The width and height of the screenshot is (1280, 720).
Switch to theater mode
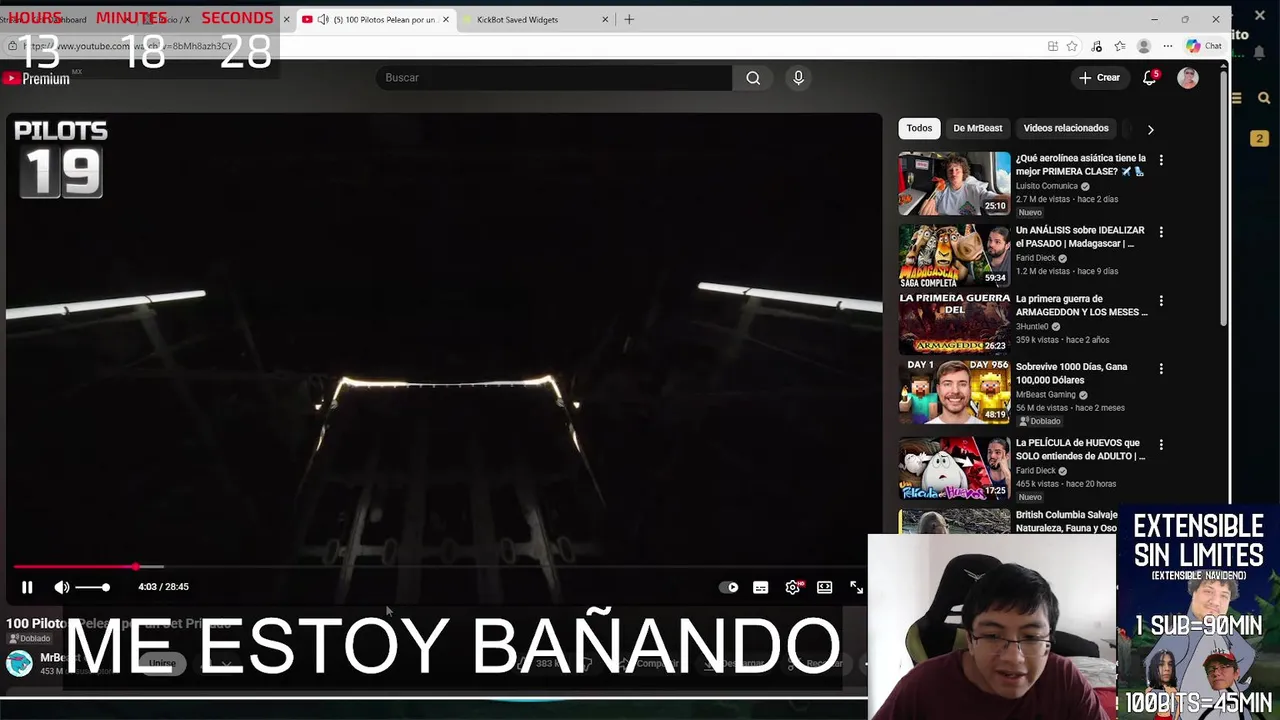[x=824, y=587]
